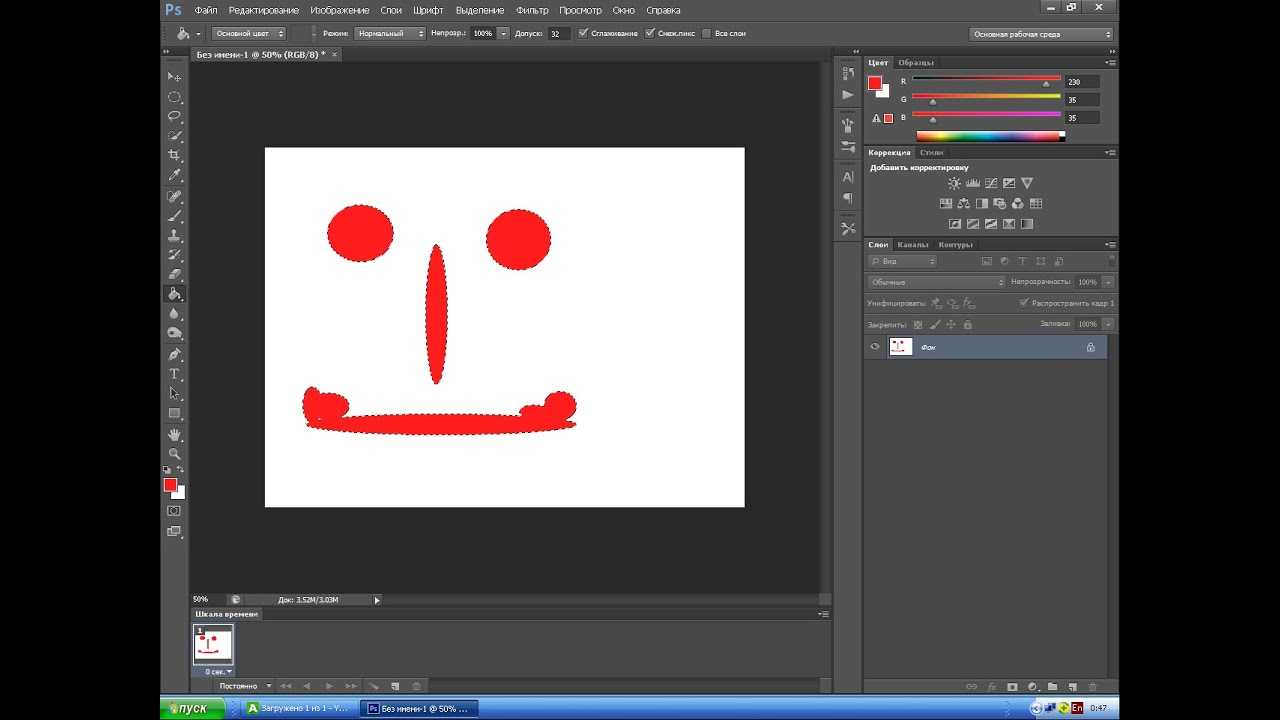The image size is (1280, 720).
Task: Select the Type tool
Action: pyautogui.click(x=174, y=374)
